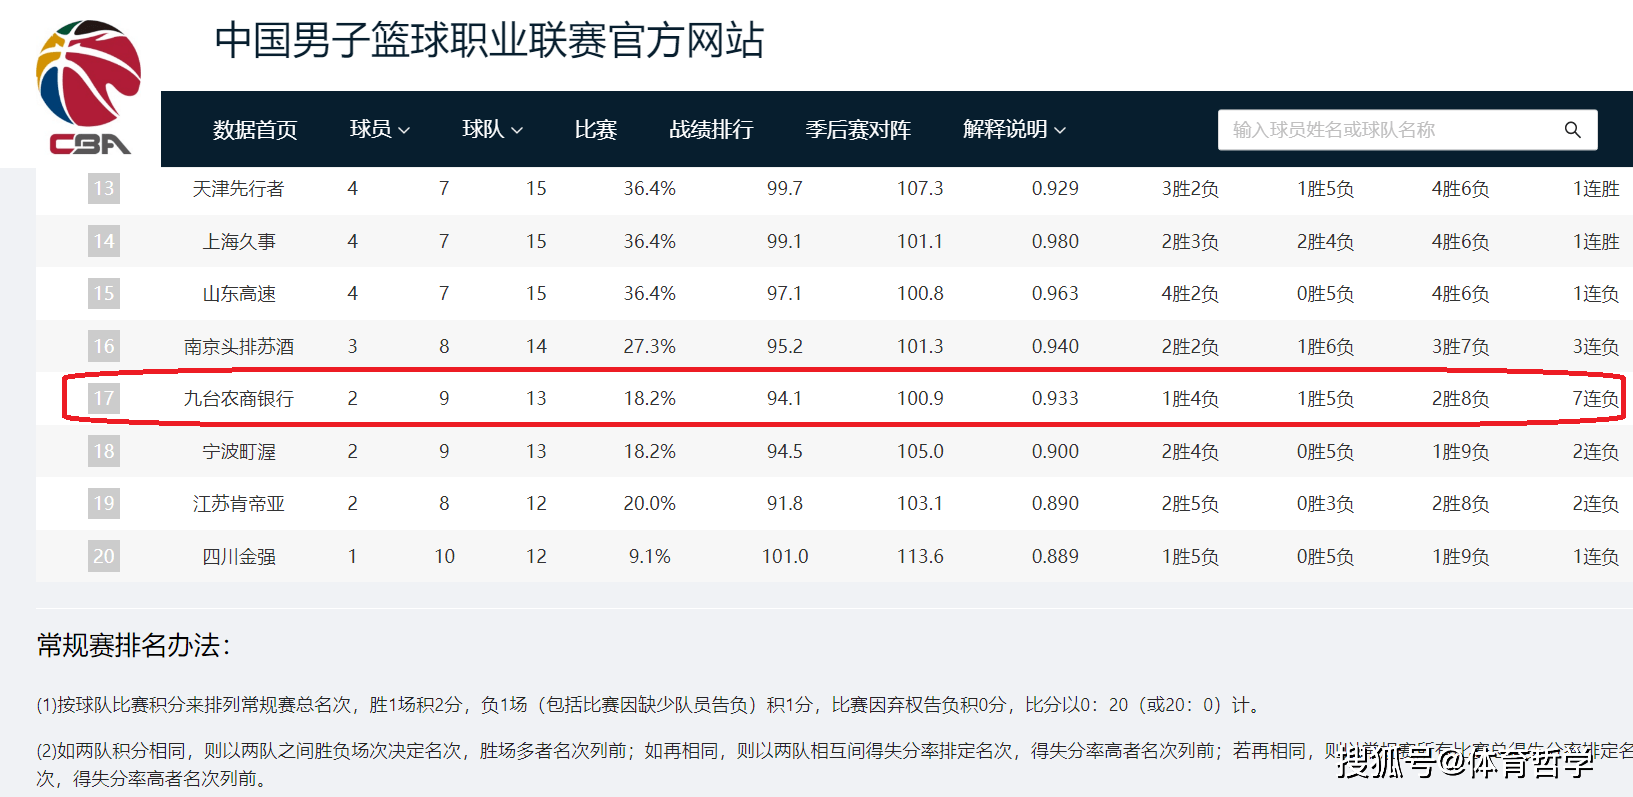This screenshot has height=797, width=1633.
Task: Expand the 解释说明 dropdown menu
Action: [1014, 130]
